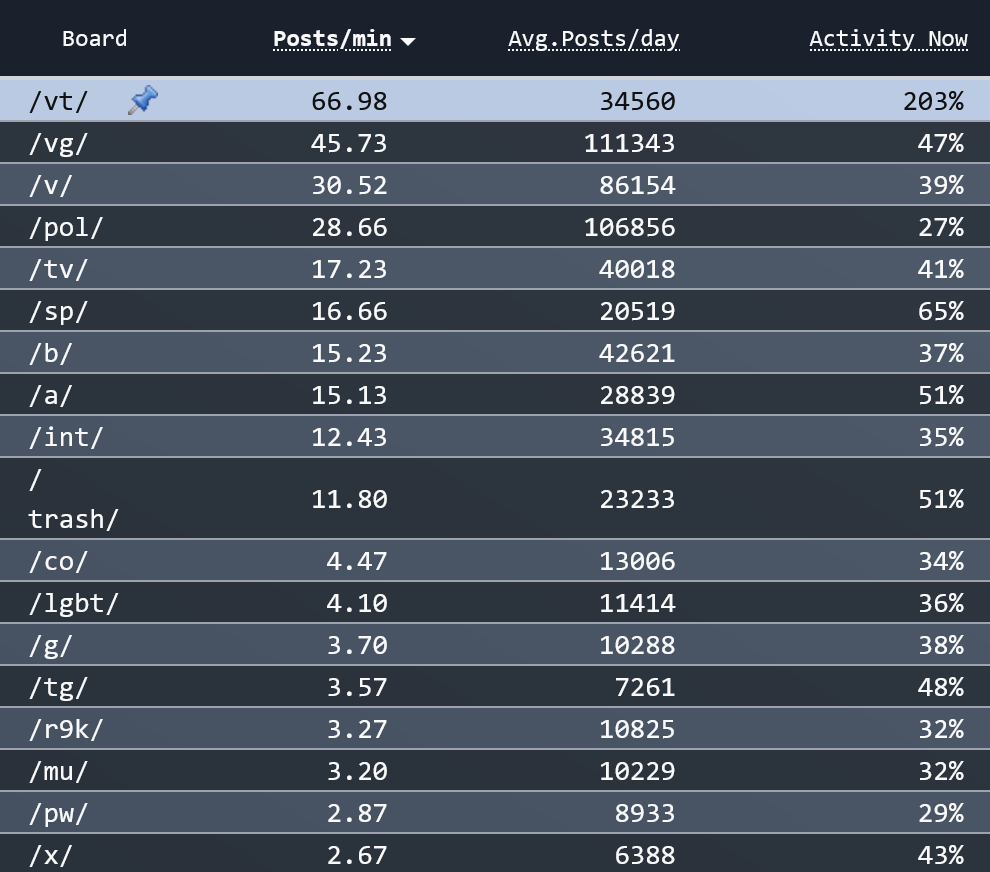Select the /lgbt/ board name
The width and height of the screenshot is (990, 872).
(73, 603)
